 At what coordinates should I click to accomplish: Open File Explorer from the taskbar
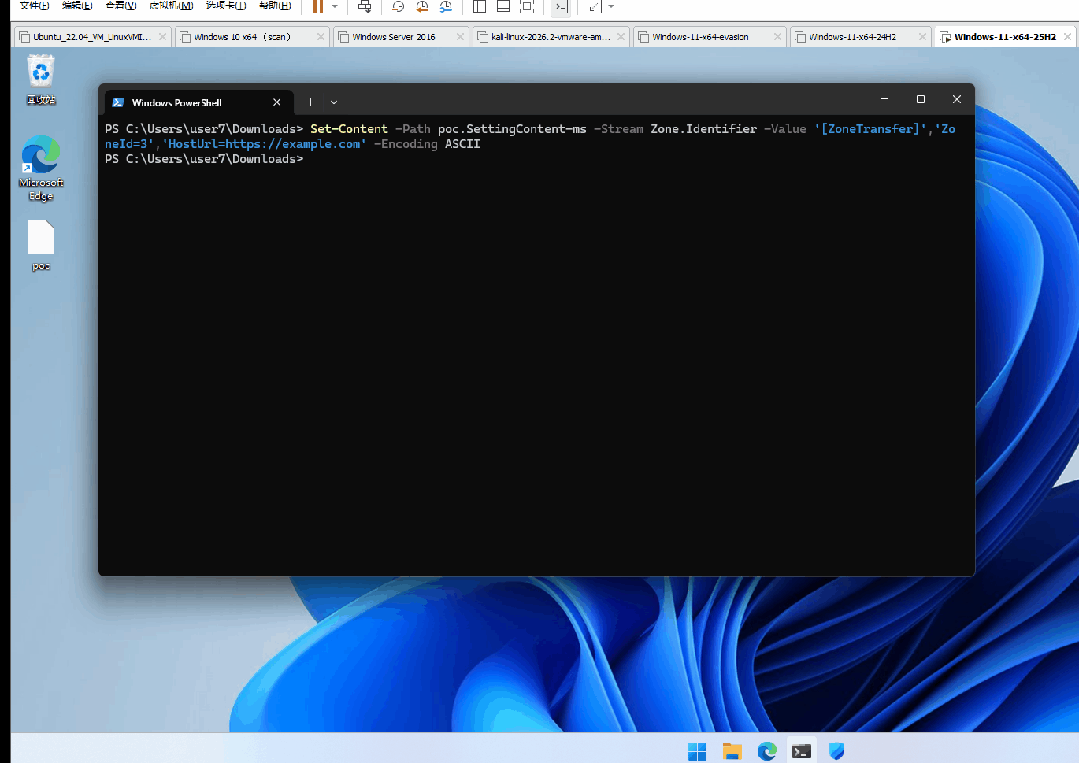[x=732, y=751]
